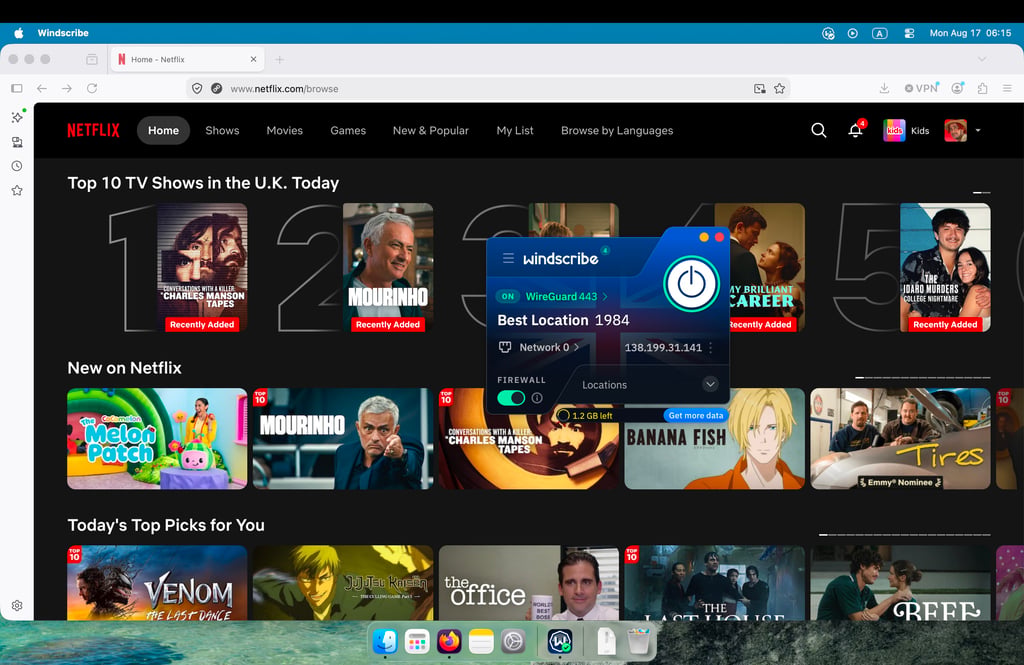Open the Apple menu
Screen dimensions: 1024x665
(x=18, y=33)
